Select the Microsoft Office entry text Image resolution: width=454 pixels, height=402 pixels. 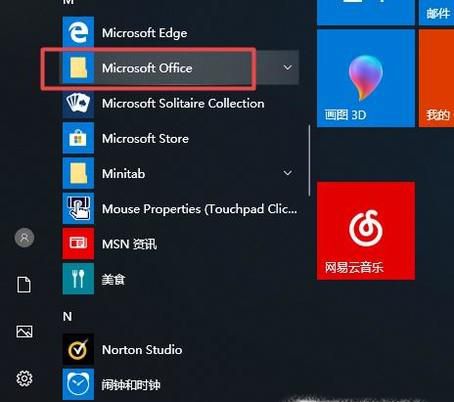[x=147, y=68]
